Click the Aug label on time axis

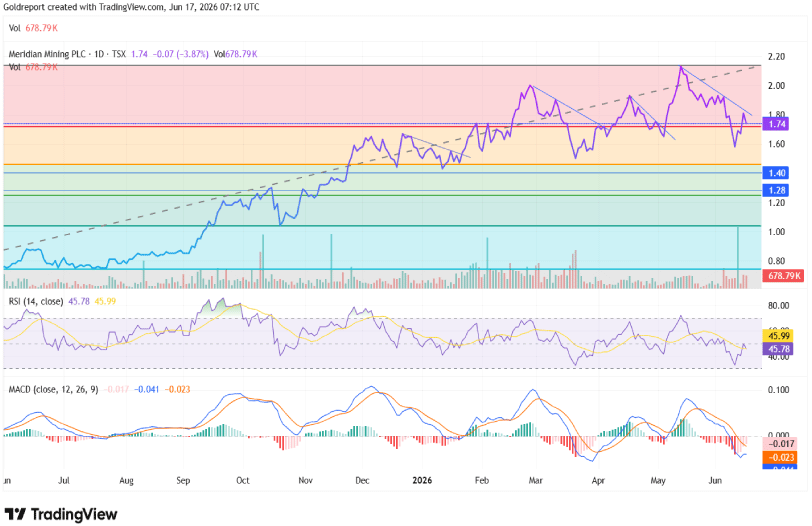[126, 481]
